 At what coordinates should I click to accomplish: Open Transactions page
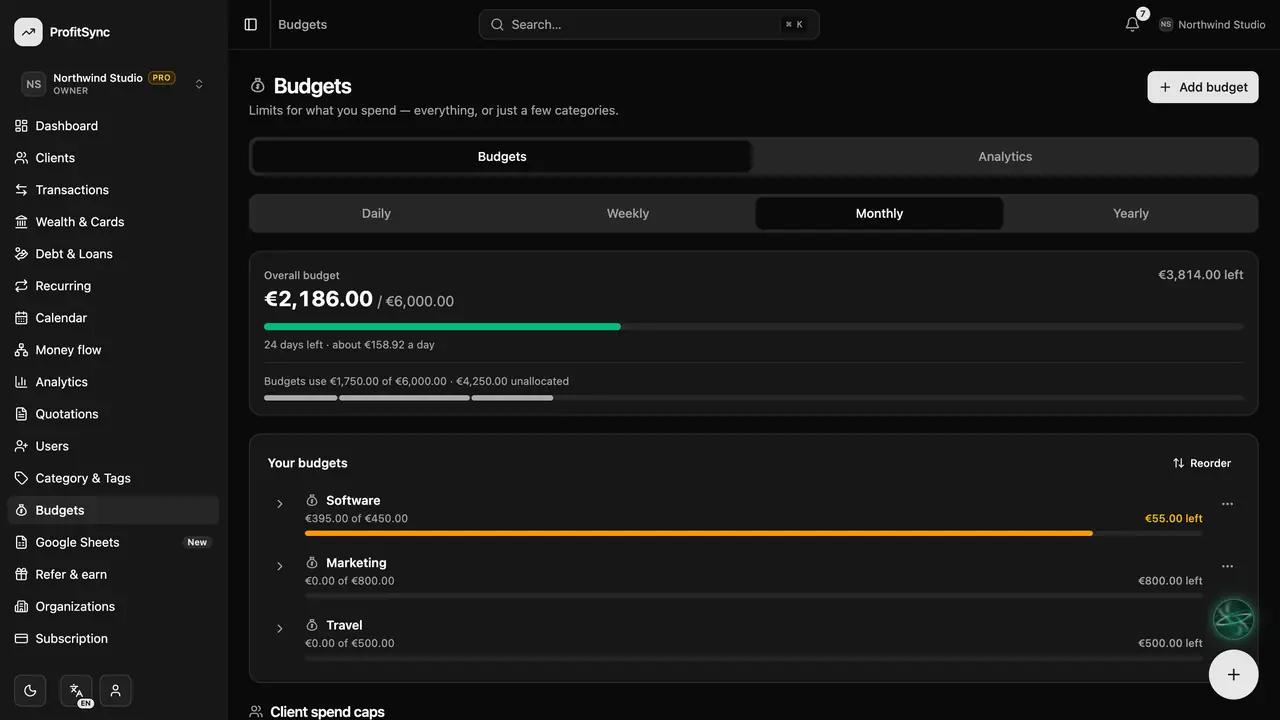[x=113, y=190]
